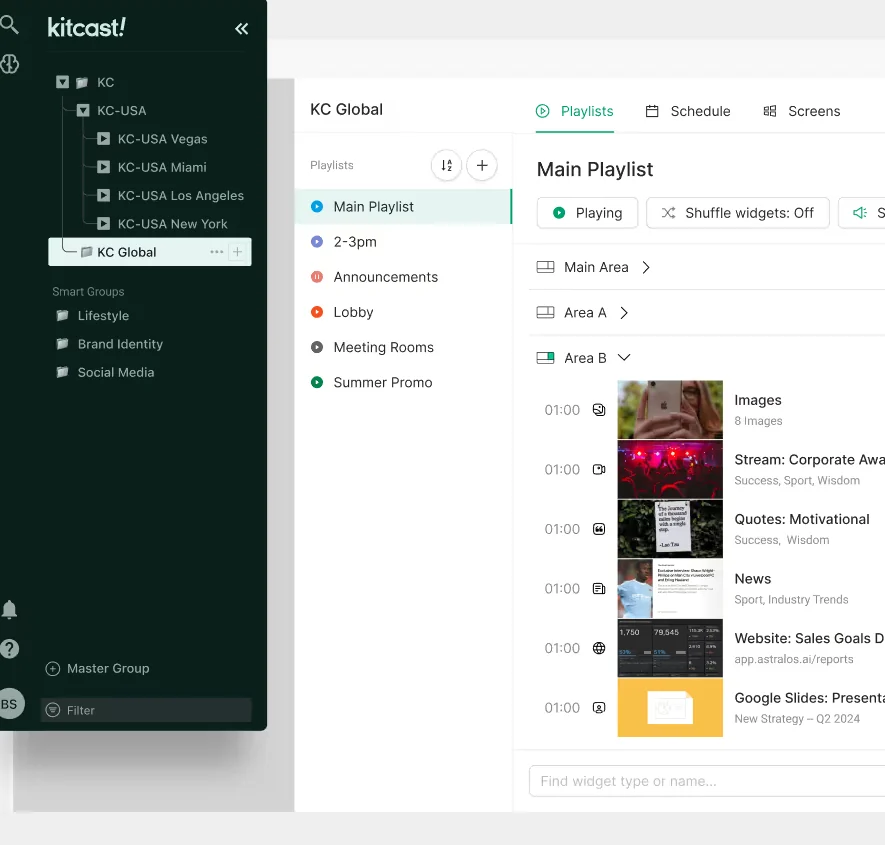The height and width of the screenshot is (845, 885).
Task: Open the Announcements playlist
Action: tap(404, 277)
